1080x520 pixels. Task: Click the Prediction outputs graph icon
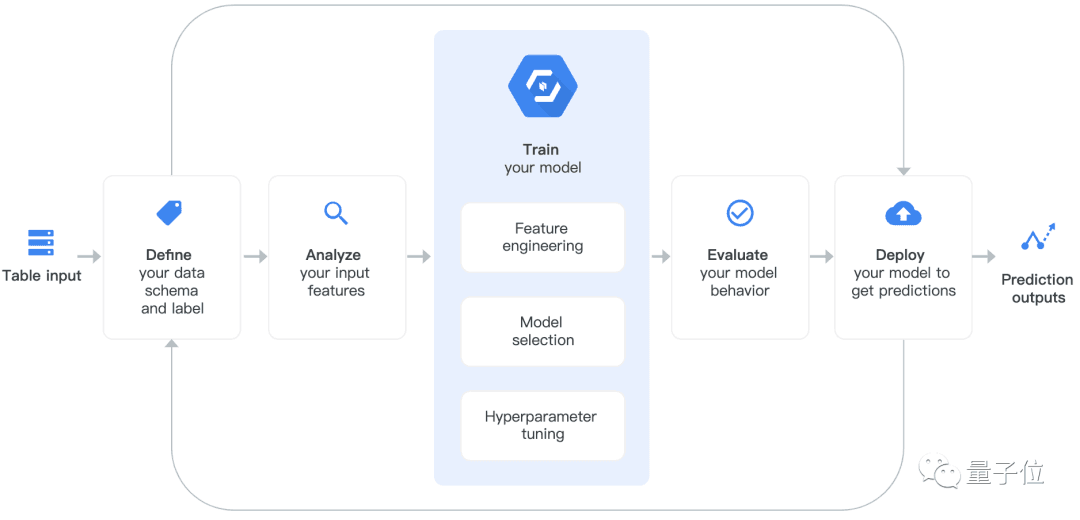click(1038, 236)
